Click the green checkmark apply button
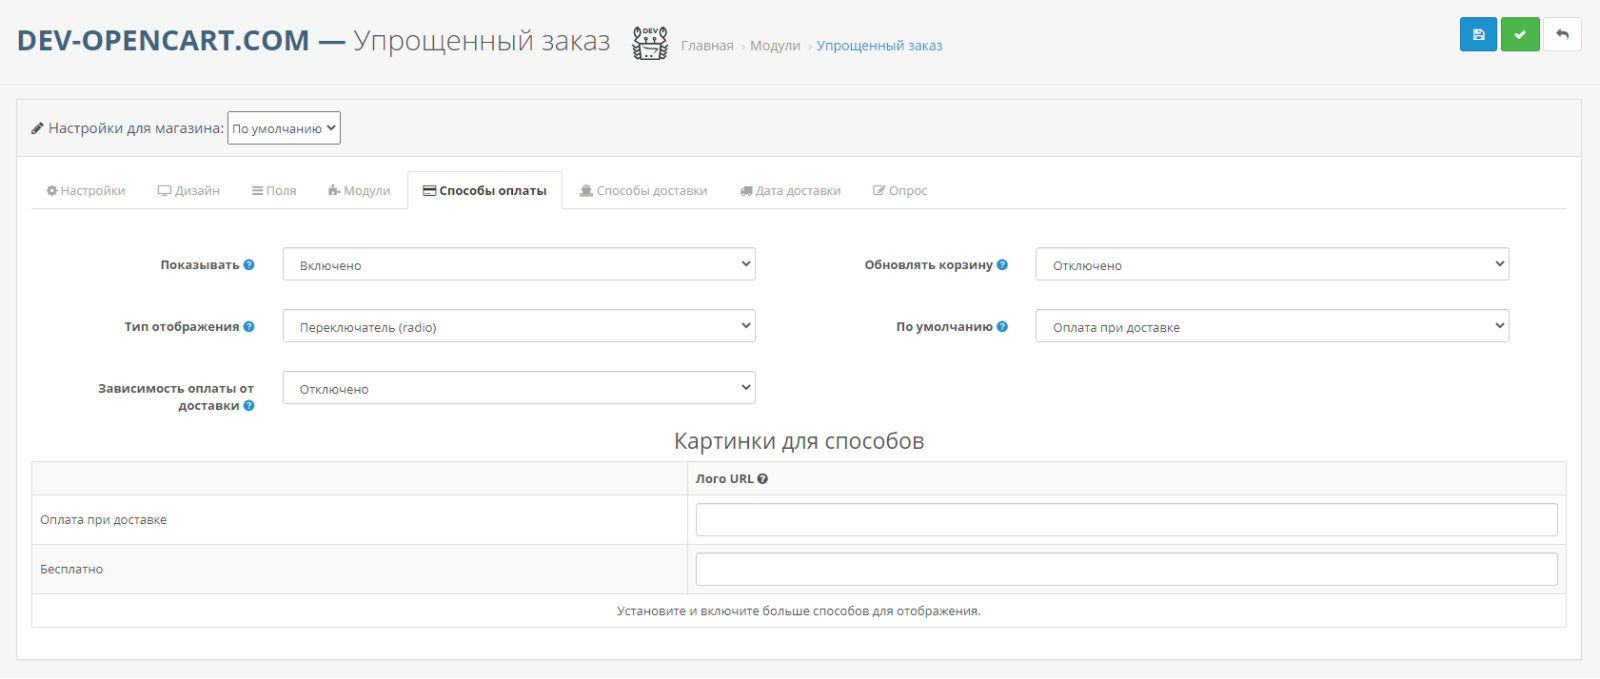1600x679 pixels. pyautogui.click(x=1520, y=34)
